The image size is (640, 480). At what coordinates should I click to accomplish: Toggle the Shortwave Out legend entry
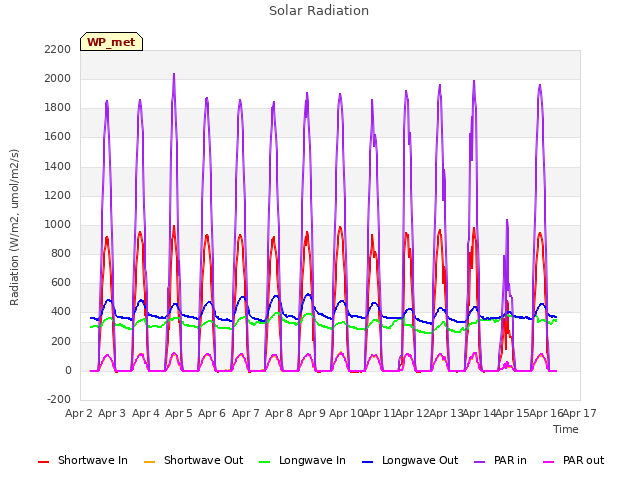pyautogui.click(x=193, y=460)
